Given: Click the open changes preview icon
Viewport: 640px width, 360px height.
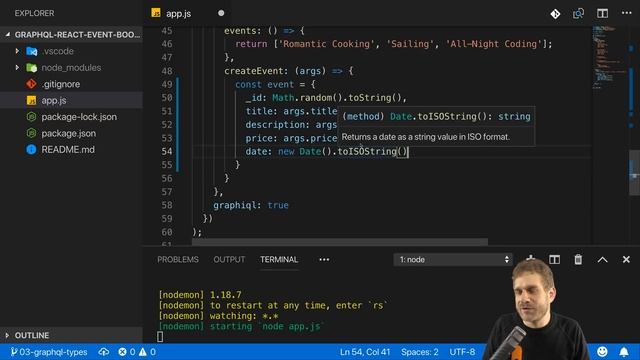Looking at the screenshot, I should point(578,13).
